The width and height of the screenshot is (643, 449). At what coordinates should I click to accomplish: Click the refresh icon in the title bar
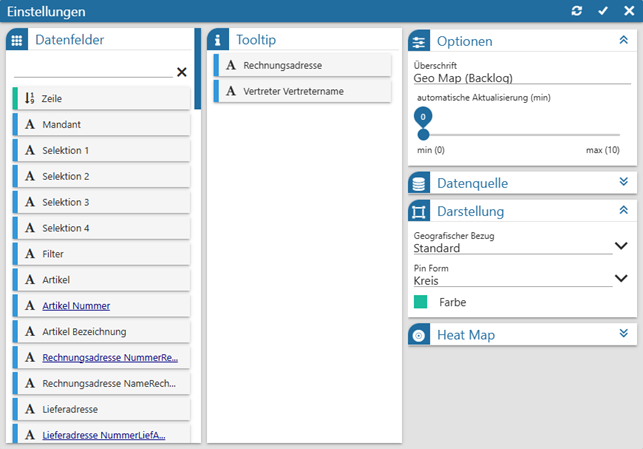[x=577, y=11]
